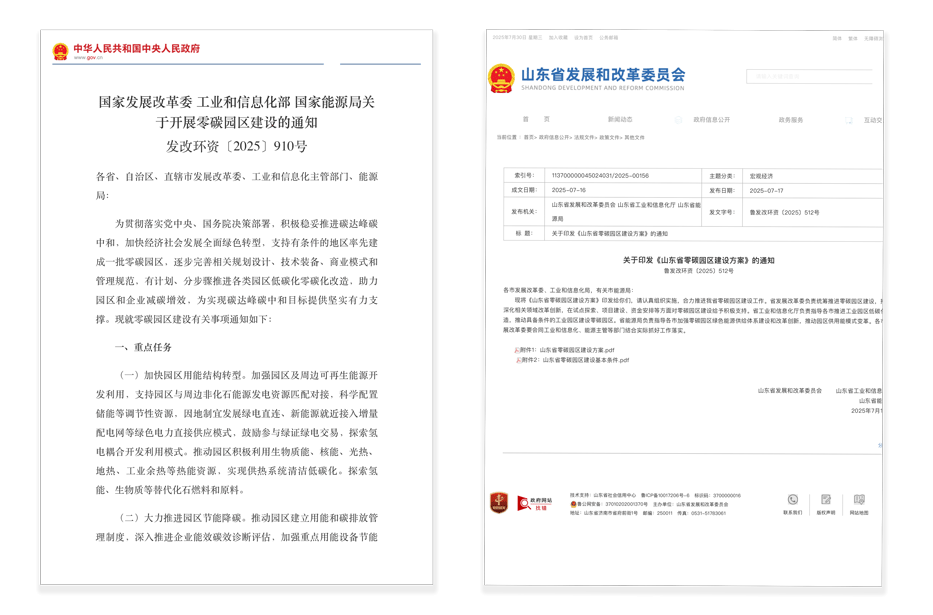Open the 版权声明 copyright icon
The height and width of the screenshot is (615, 933).
[x=825, y=500]
